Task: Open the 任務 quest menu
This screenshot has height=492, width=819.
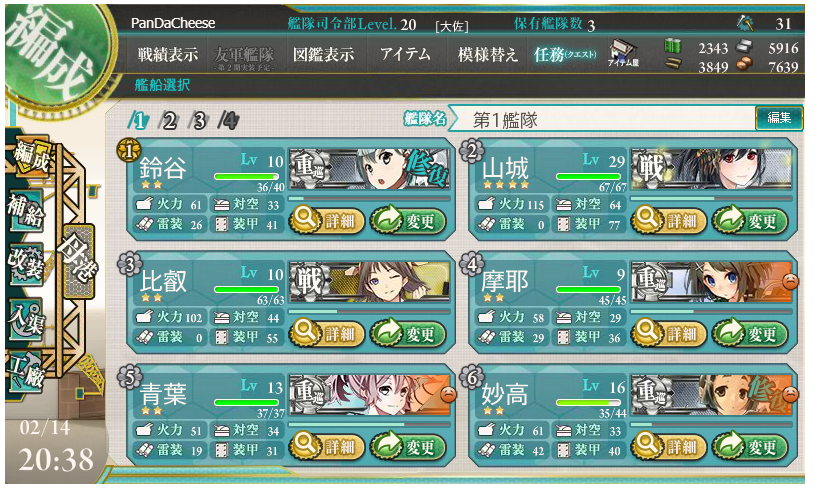Action: tap(565, 54)
